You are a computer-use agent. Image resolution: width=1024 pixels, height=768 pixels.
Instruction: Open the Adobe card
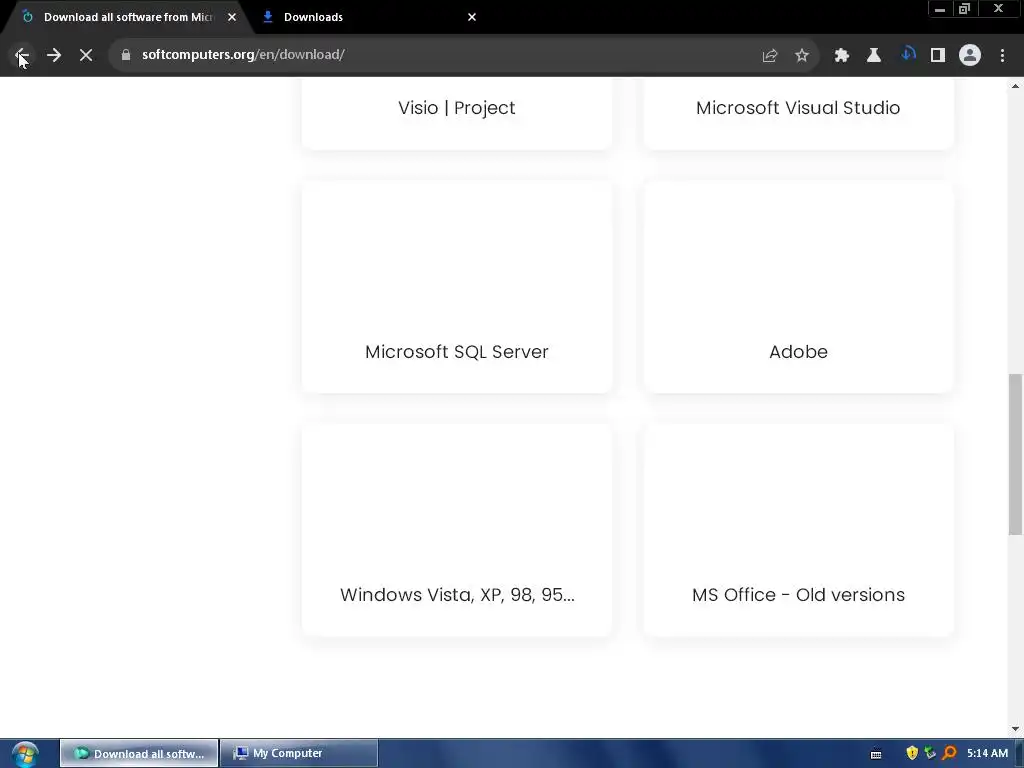798,287
